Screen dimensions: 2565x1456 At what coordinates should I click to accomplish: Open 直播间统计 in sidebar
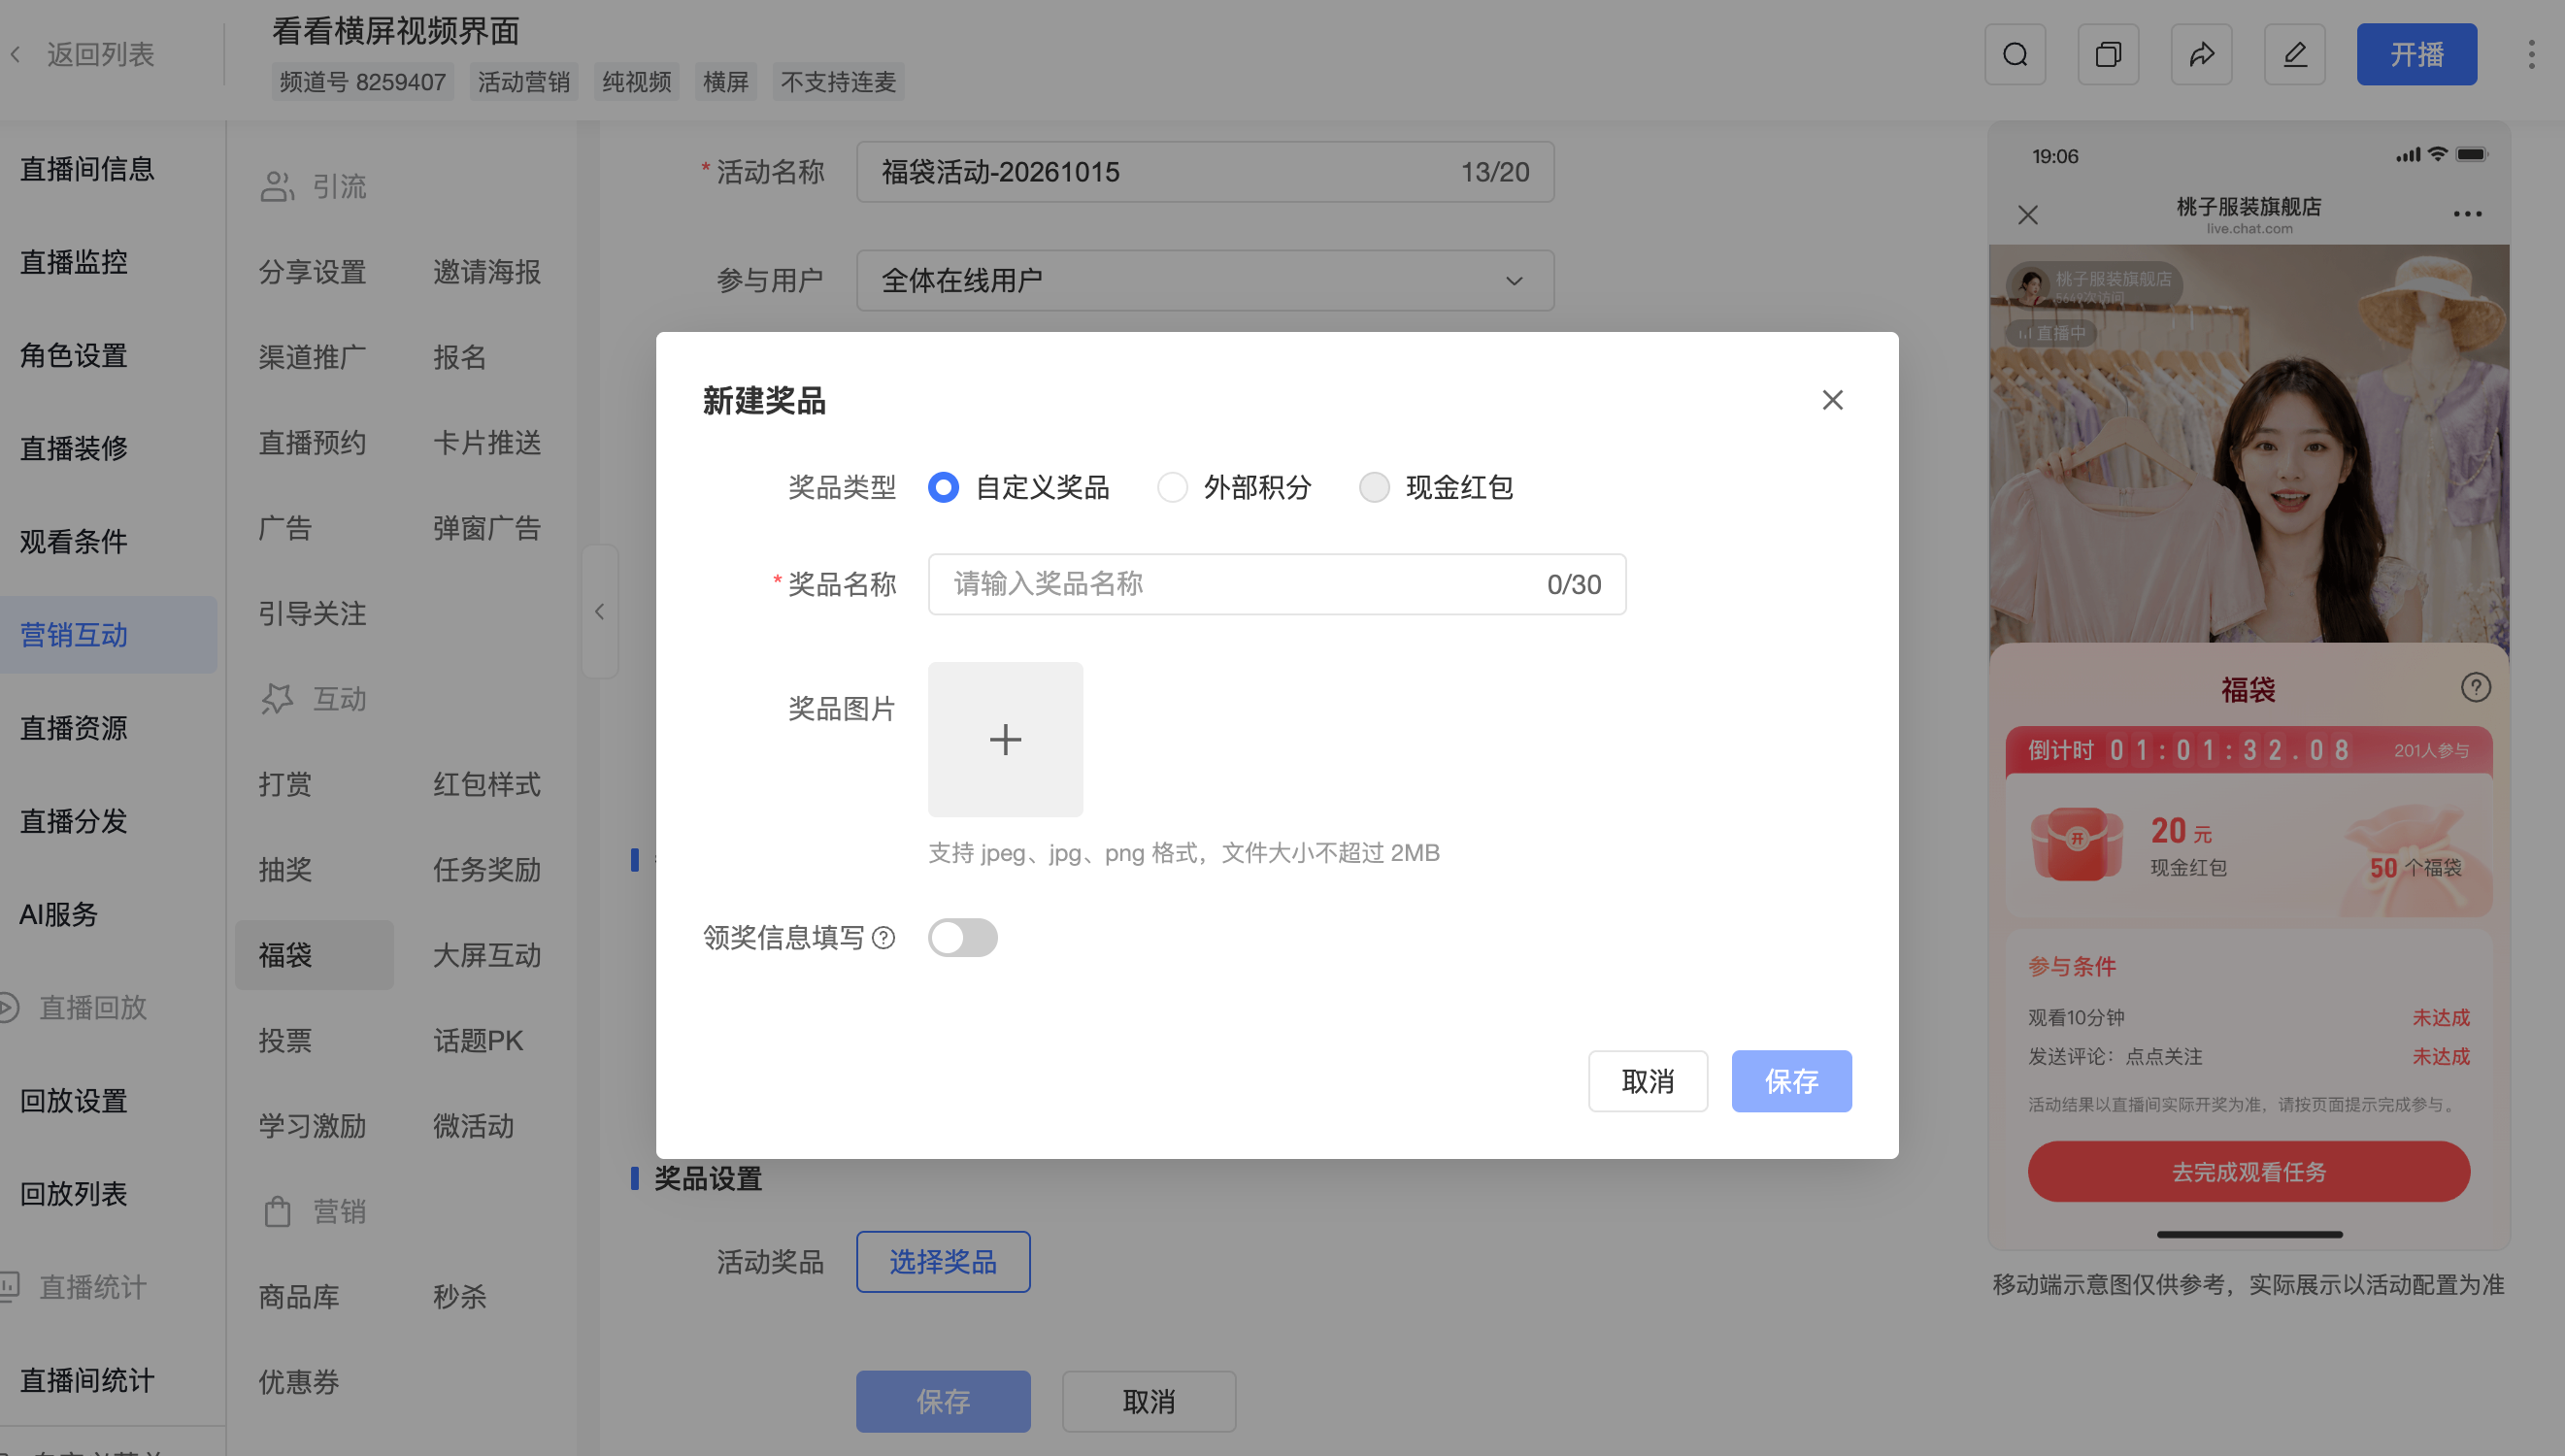pos(88,1381)
